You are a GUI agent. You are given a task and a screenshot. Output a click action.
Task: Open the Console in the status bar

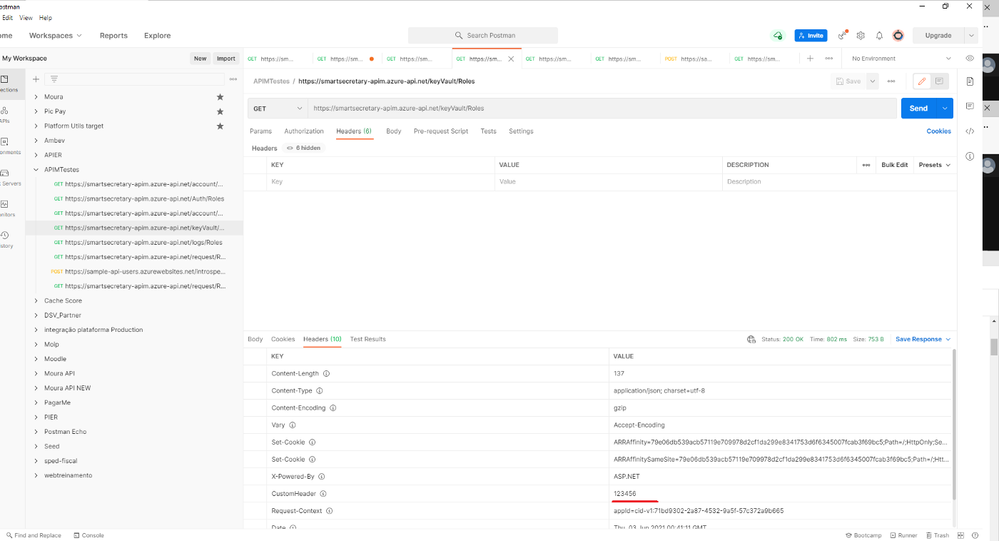[89, 536]
